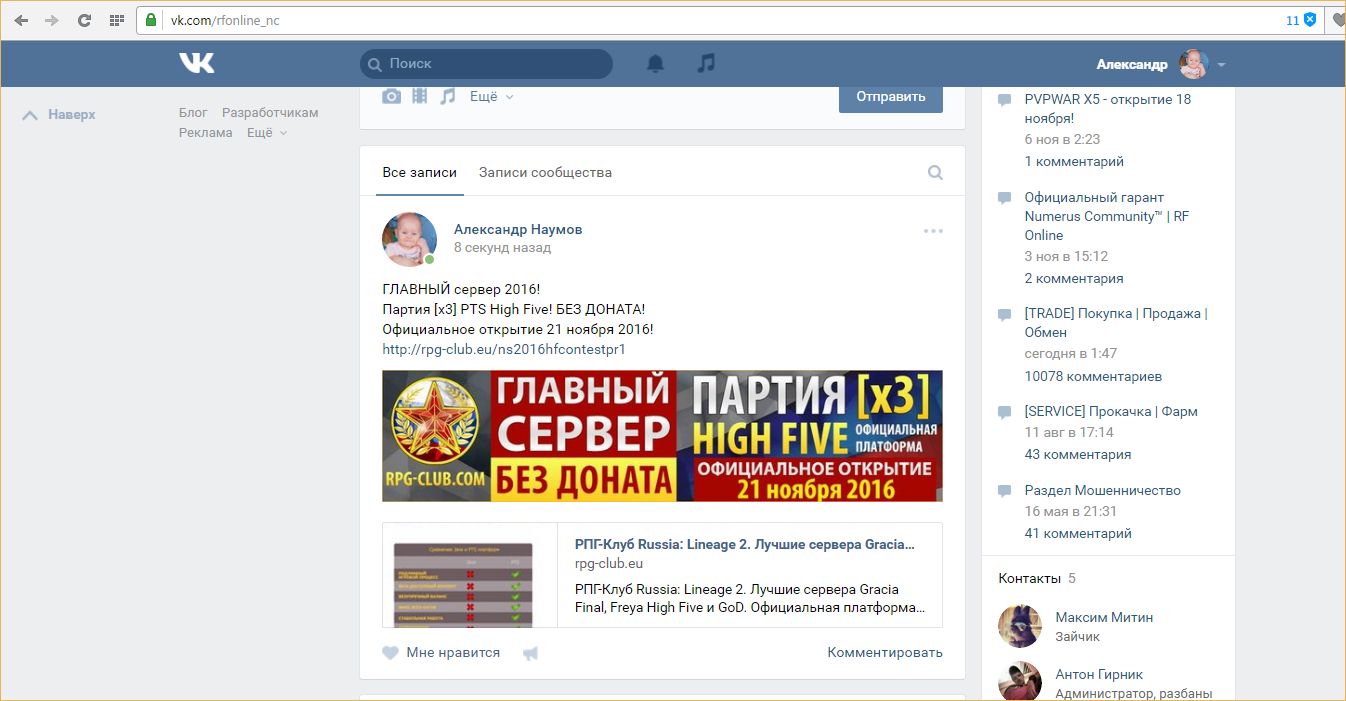Expand Ещё dropdown in post composer

click(491, 97)
